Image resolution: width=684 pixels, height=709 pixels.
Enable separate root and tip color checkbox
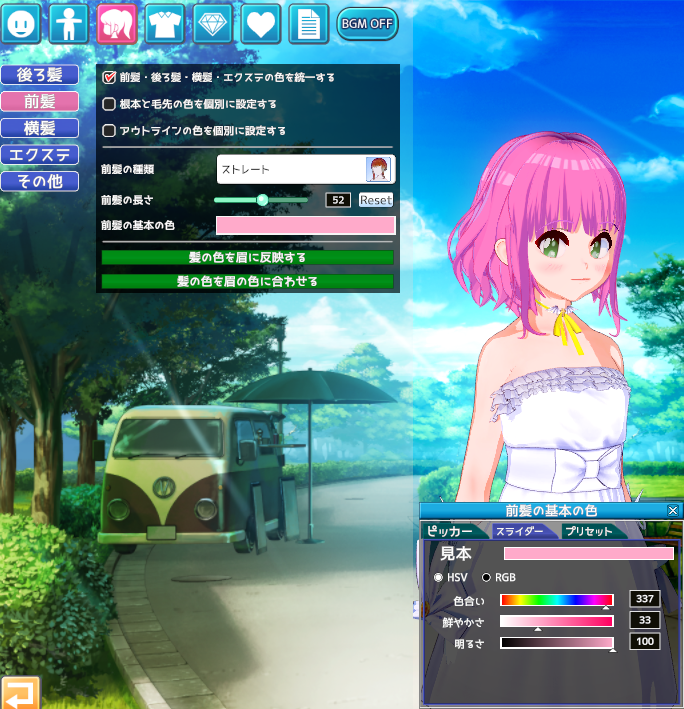[110, 104]
